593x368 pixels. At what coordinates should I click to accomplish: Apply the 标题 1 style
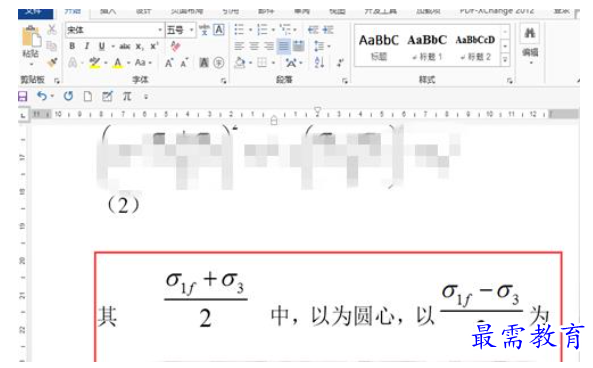(427, 47)
